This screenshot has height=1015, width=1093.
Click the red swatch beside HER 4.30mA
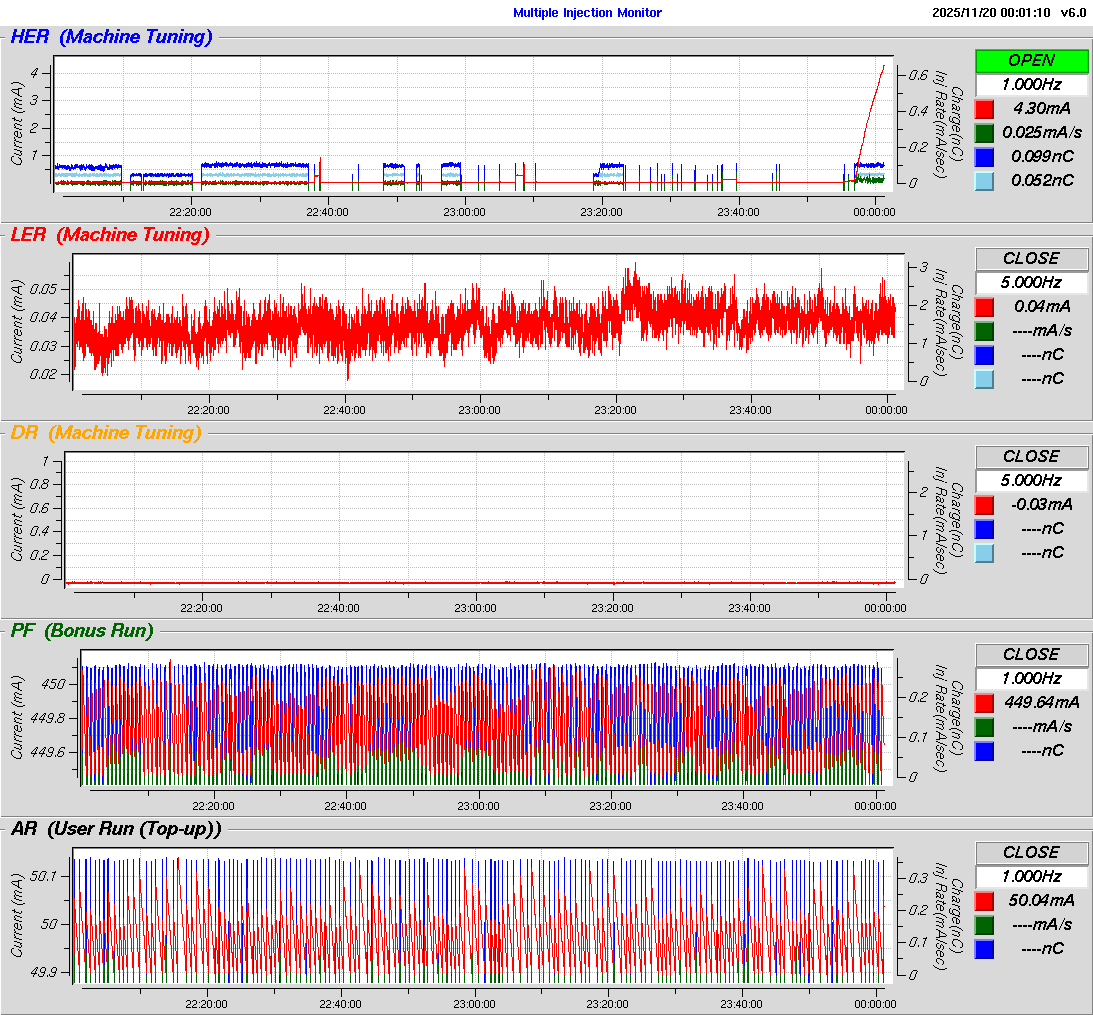[x=985, y=108]
